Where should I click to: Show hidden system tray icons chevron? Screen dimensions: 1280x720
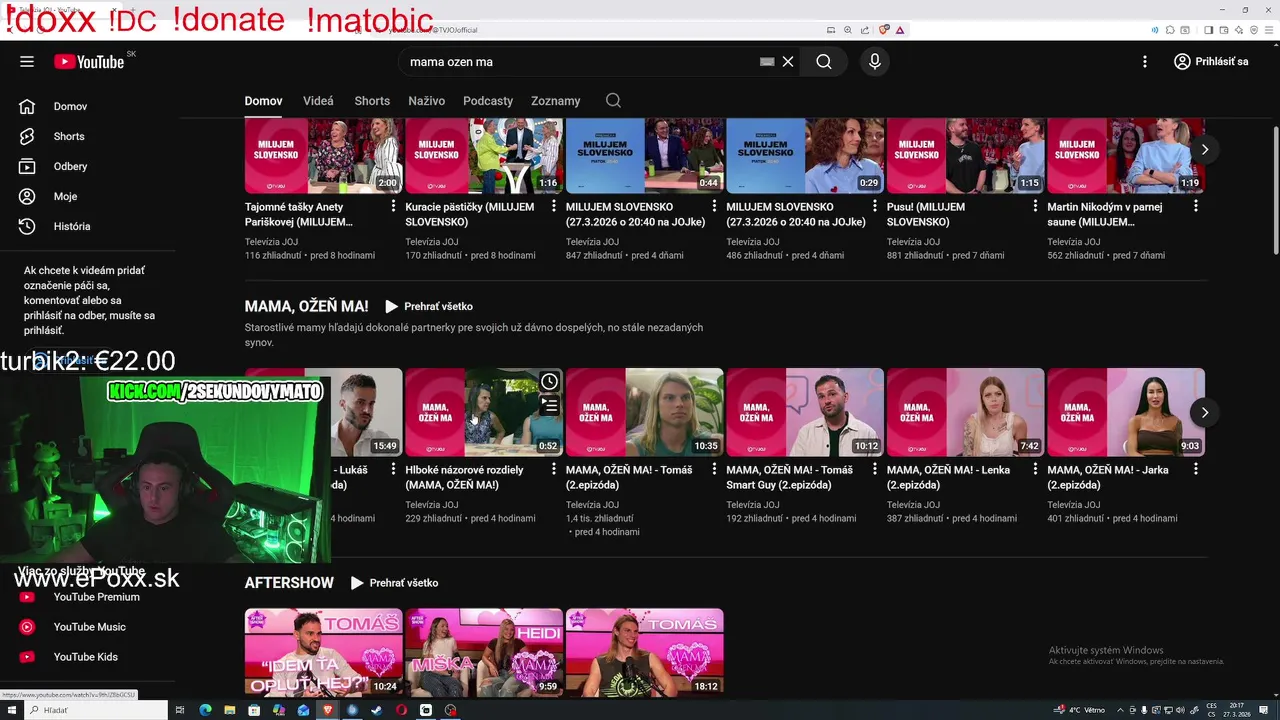[x=1119, y=710]
